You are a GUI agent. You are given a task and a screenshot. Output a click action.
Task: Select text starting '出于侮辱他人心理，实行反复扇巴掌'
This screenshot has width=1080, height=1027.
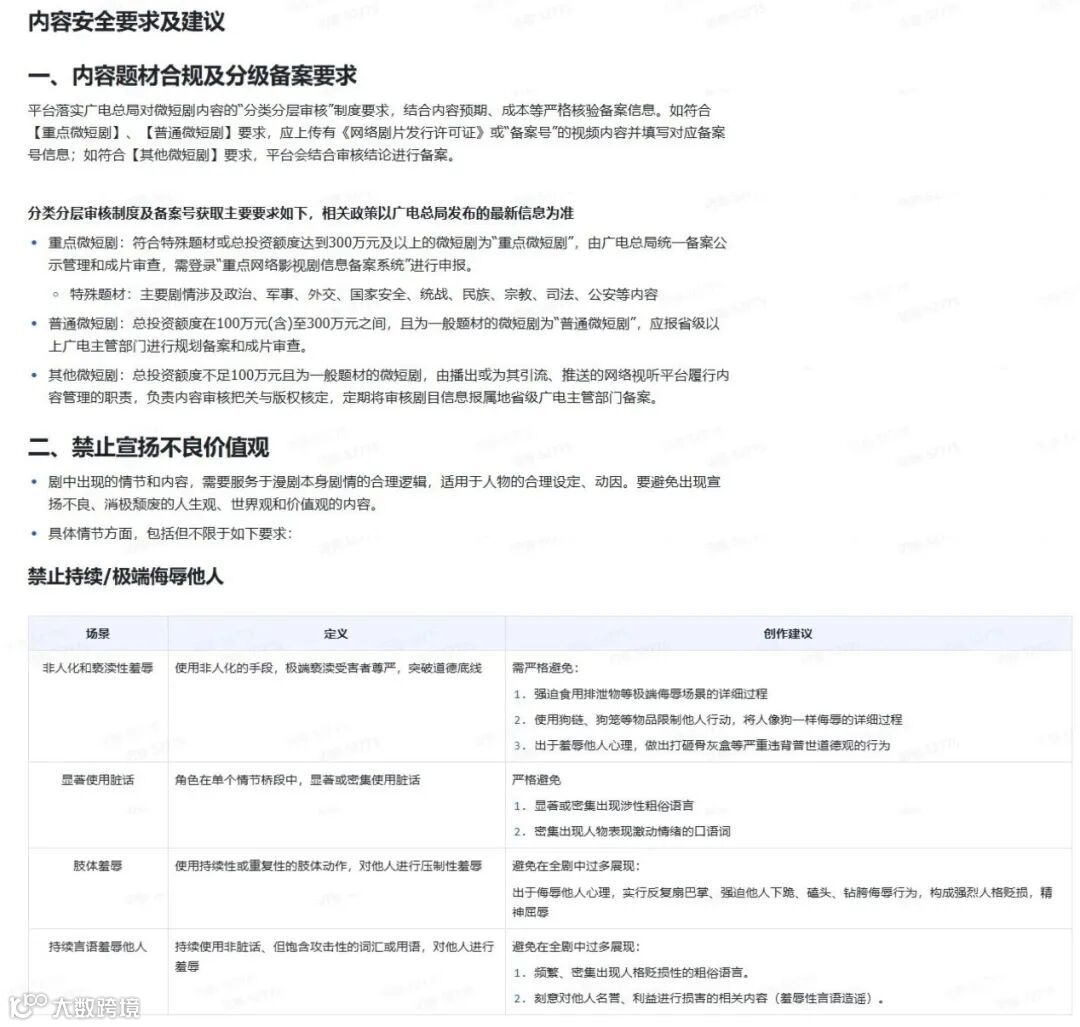(782, 902)
